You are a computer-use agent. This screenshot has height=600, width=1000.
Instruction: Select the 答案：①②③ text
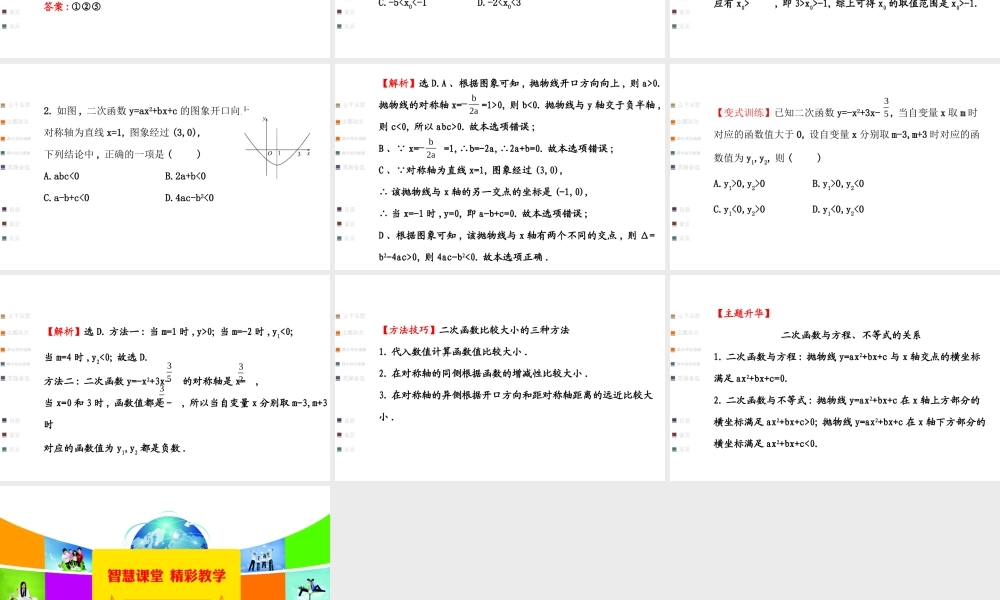(x=72, y=6)
